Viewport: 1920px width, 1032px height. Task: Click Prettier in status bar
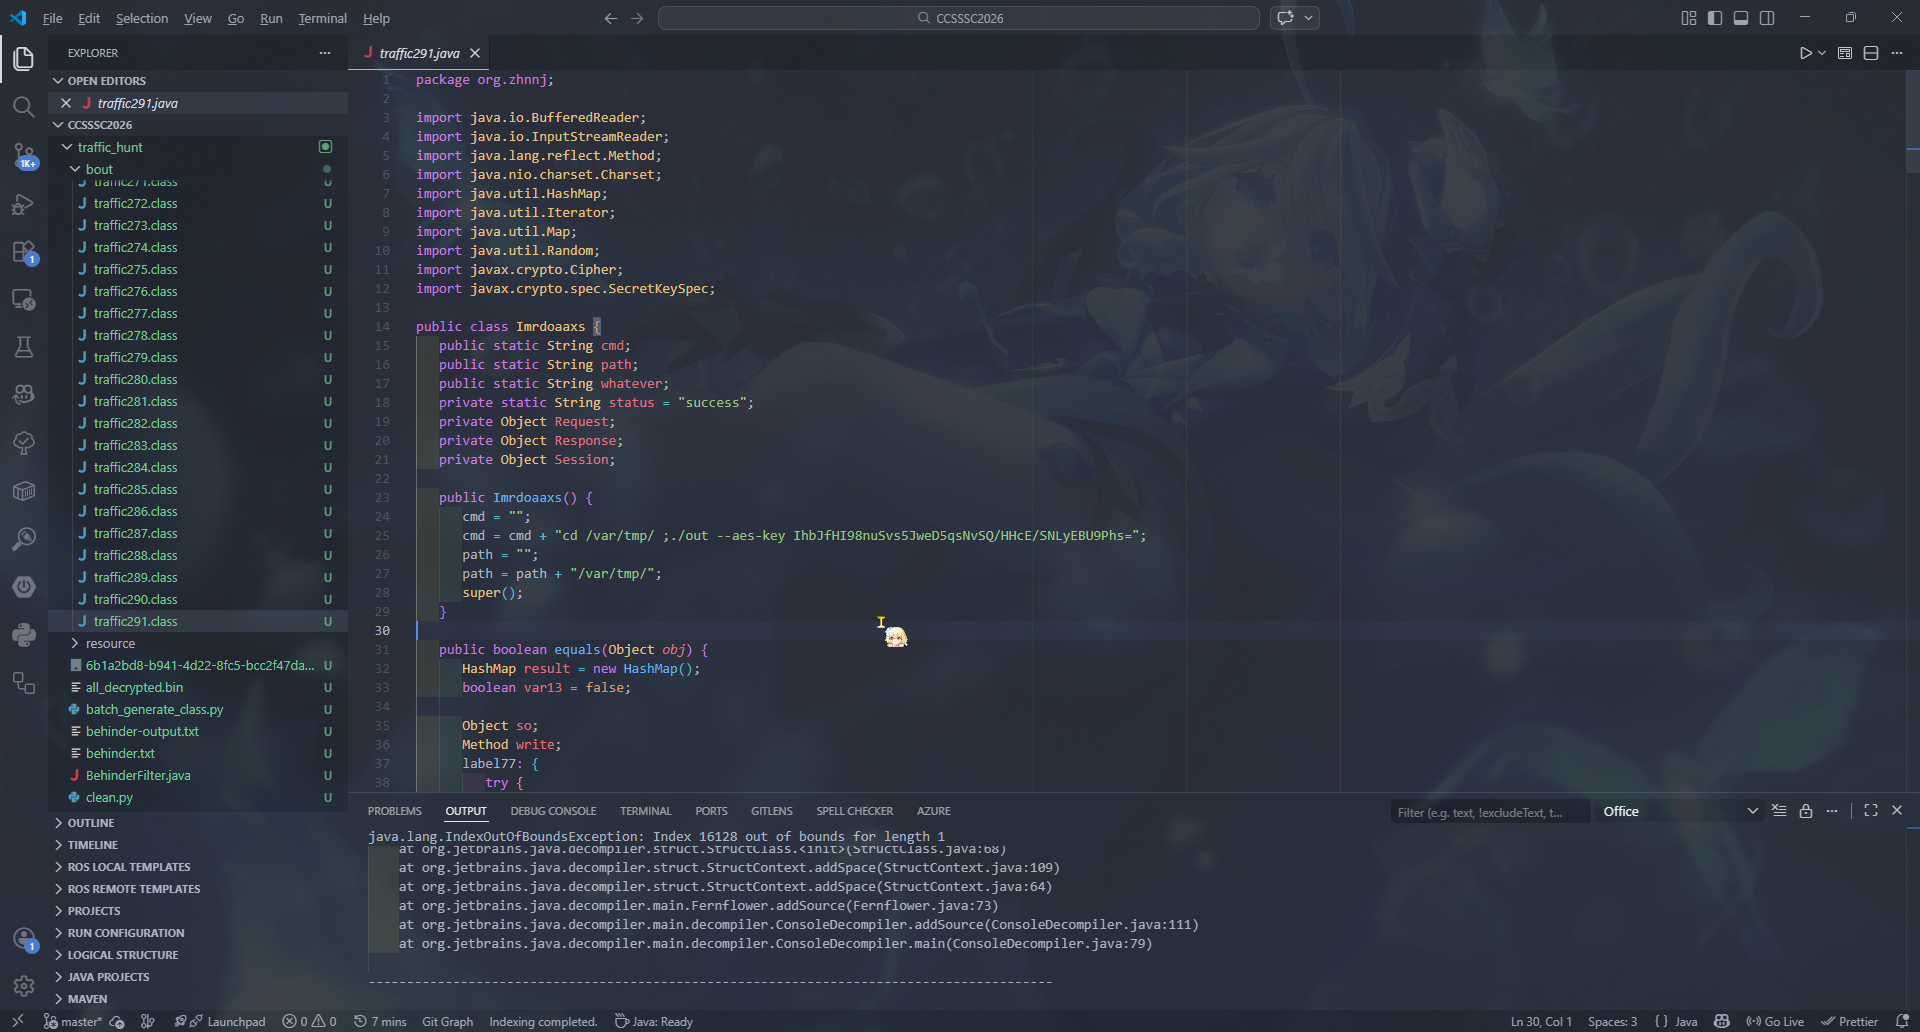[x=1850, y=1021]
